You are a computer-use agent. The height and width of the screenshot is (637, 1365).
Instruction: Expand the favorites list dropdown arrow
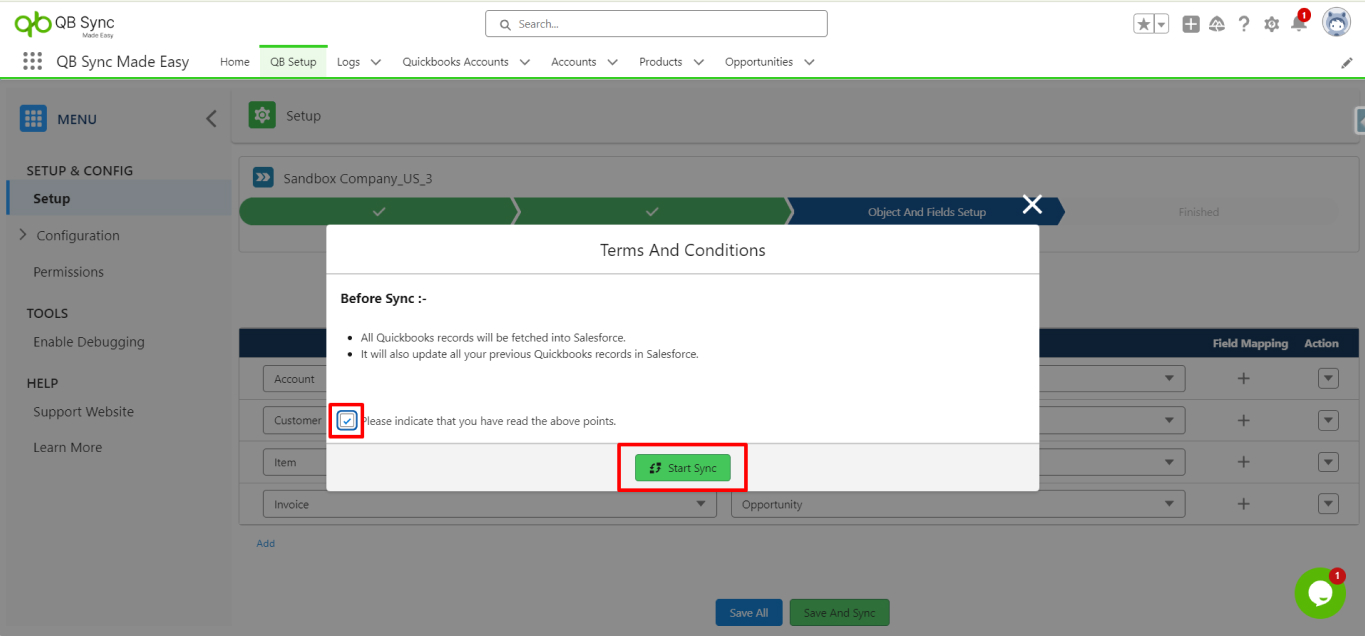click(1162, 24)
